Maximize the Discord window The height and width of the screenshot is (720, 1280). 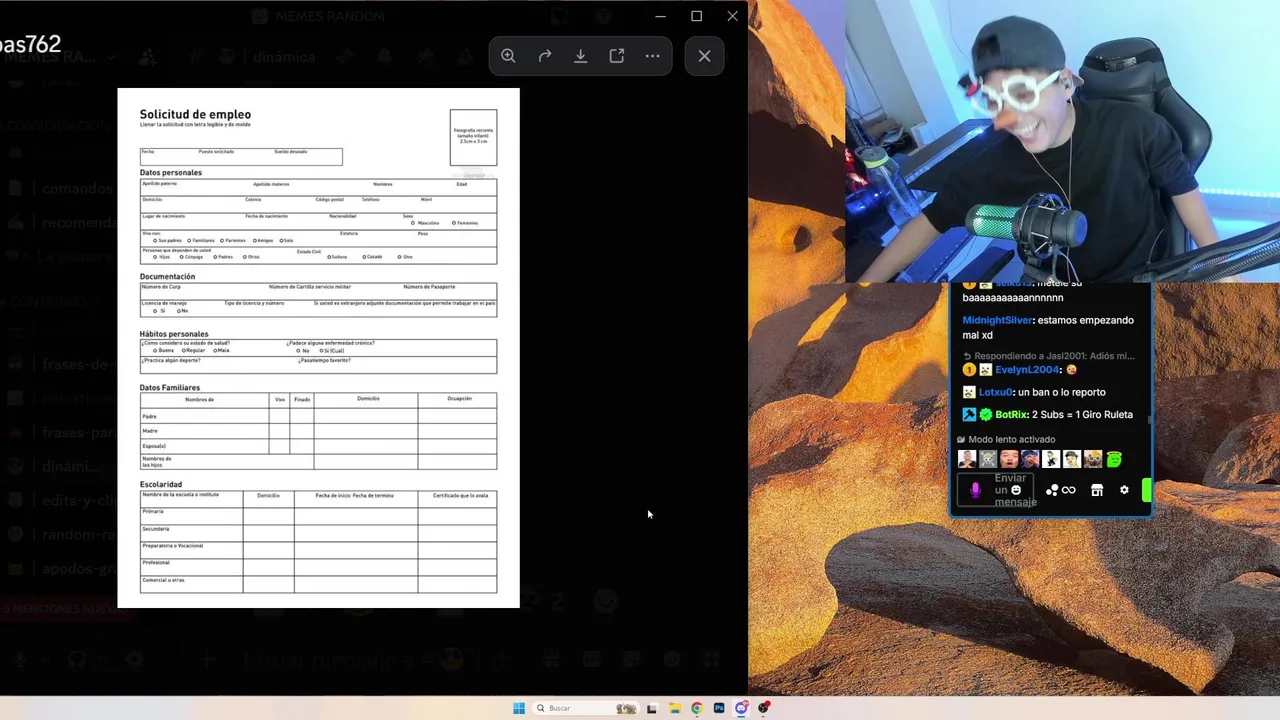(x=697, y=16)
